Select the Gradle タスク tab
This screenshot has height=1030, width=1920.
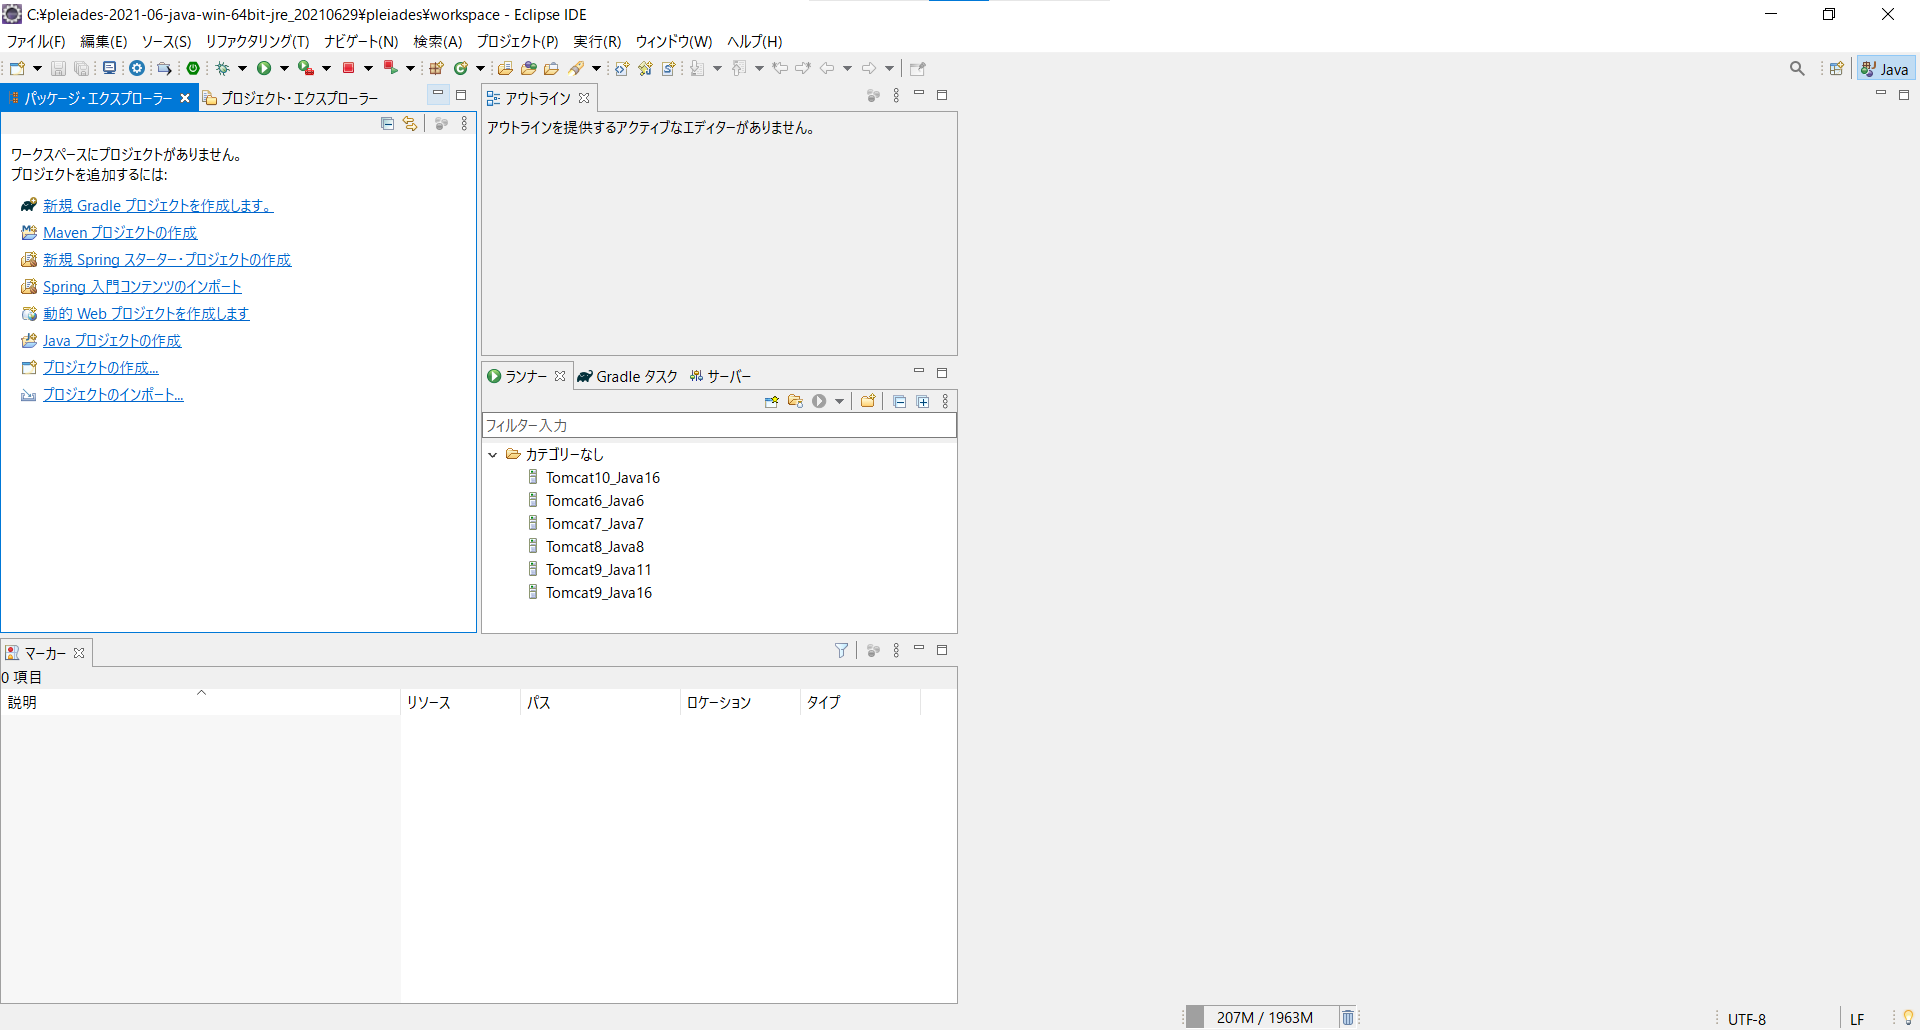pos(628,376)
